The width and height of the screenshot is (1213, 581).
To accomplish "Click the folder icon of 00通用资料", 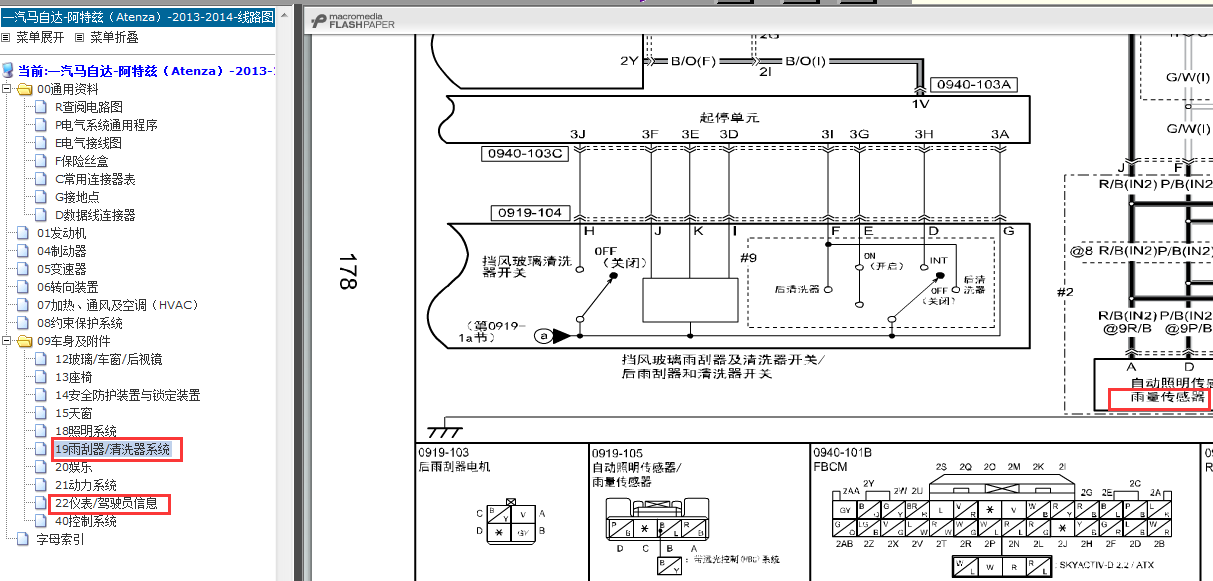I will coord(25,89).
